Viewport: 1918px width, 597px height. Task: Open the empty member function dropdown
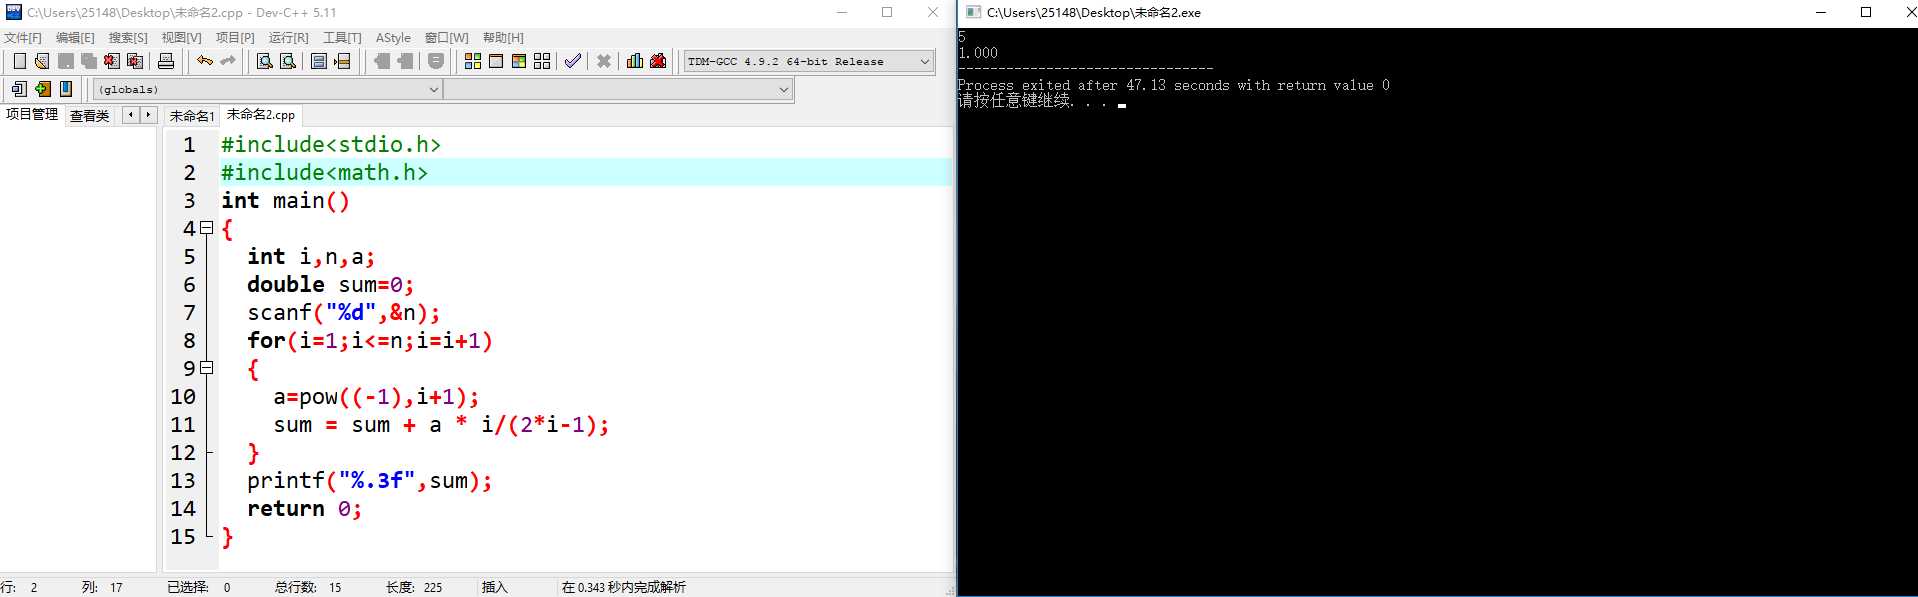pos(618,89)
